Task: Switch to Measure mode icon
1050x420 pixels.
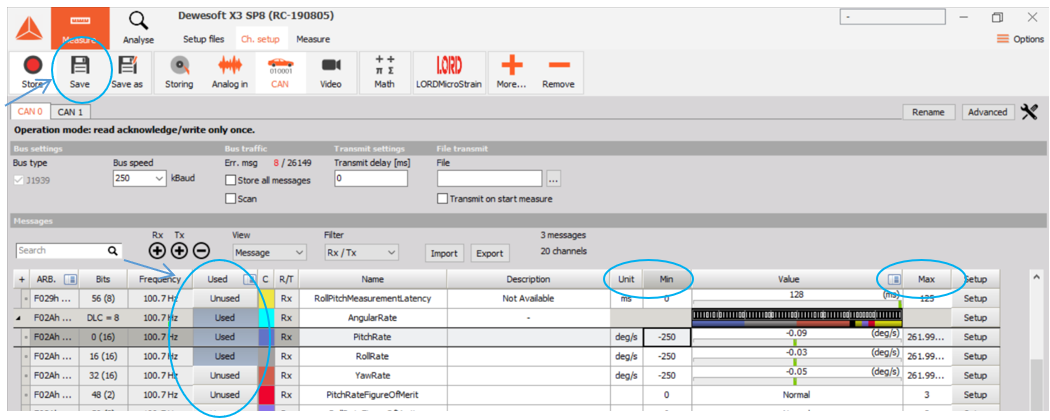Action: pyautogui.click(x=80, y=27)
